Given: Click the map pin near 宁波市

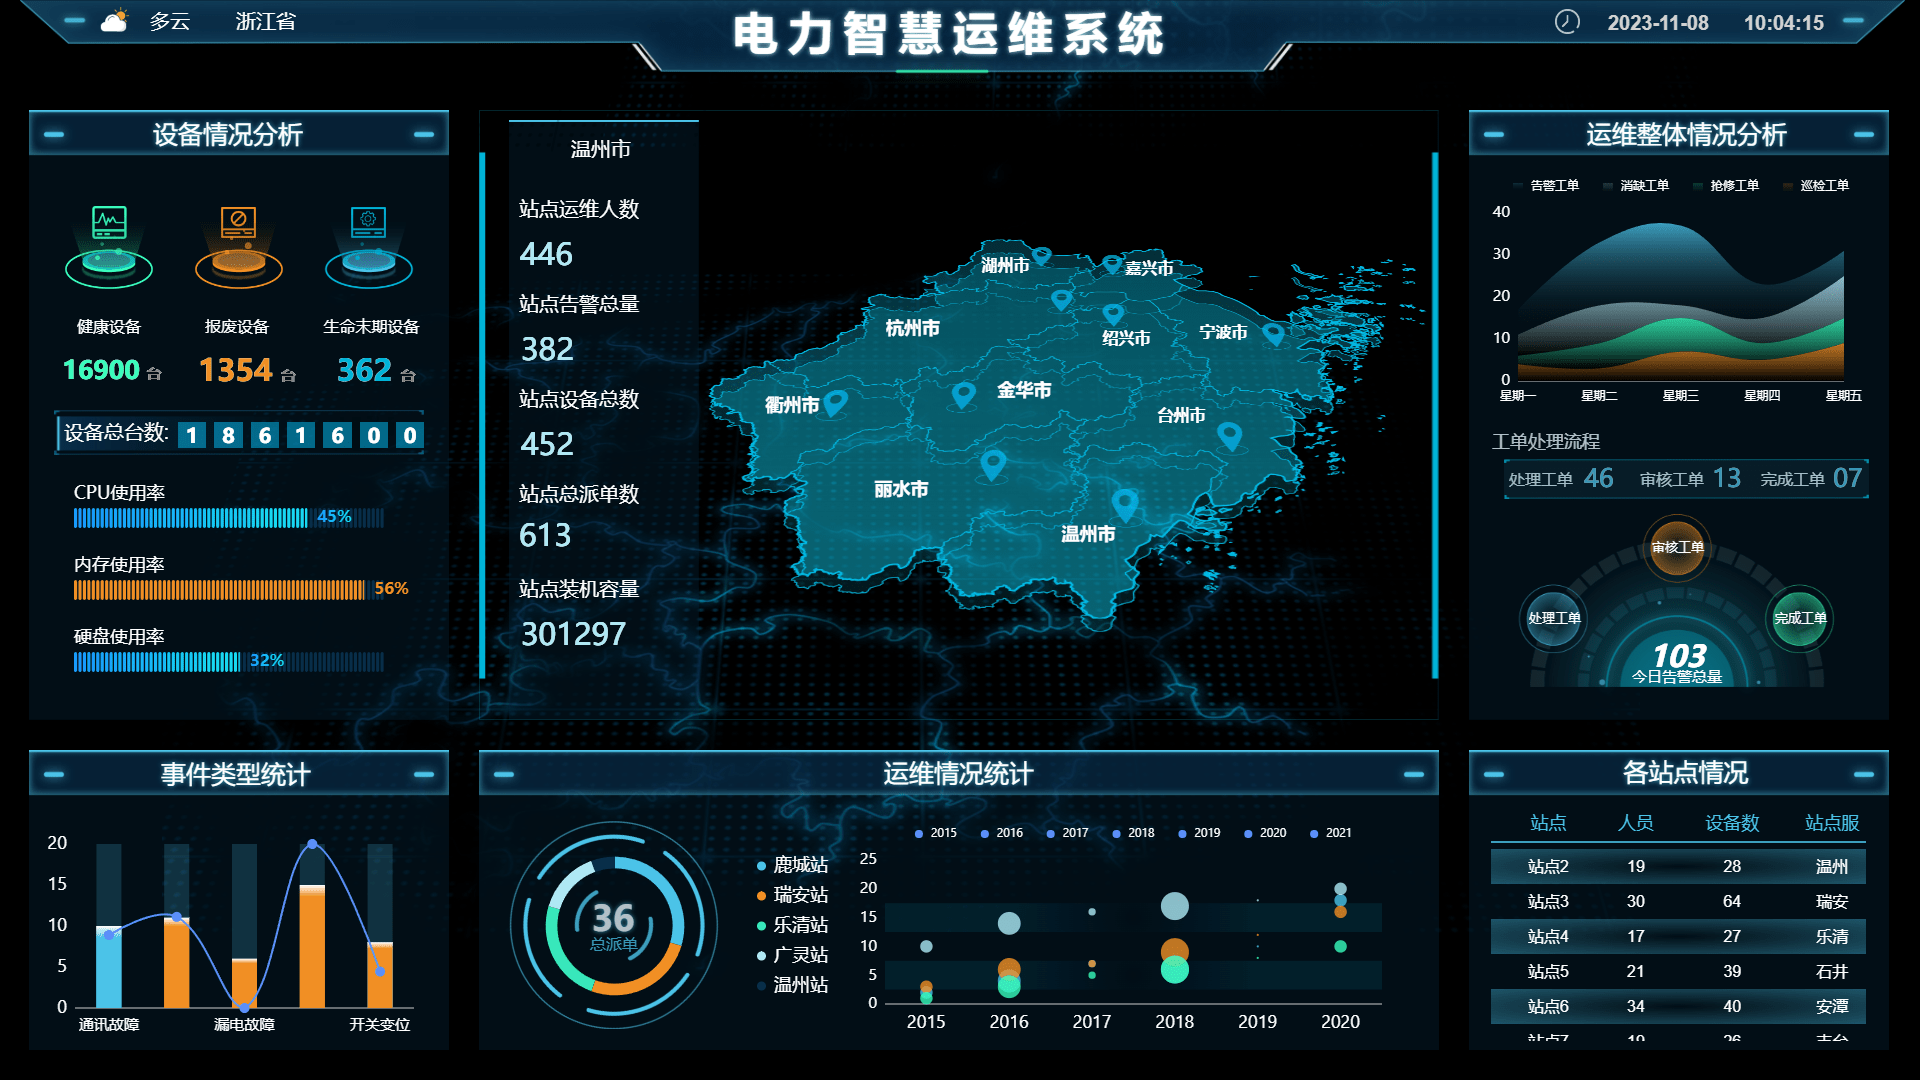Looking at the screenshot, I should tap(1273, 333).
